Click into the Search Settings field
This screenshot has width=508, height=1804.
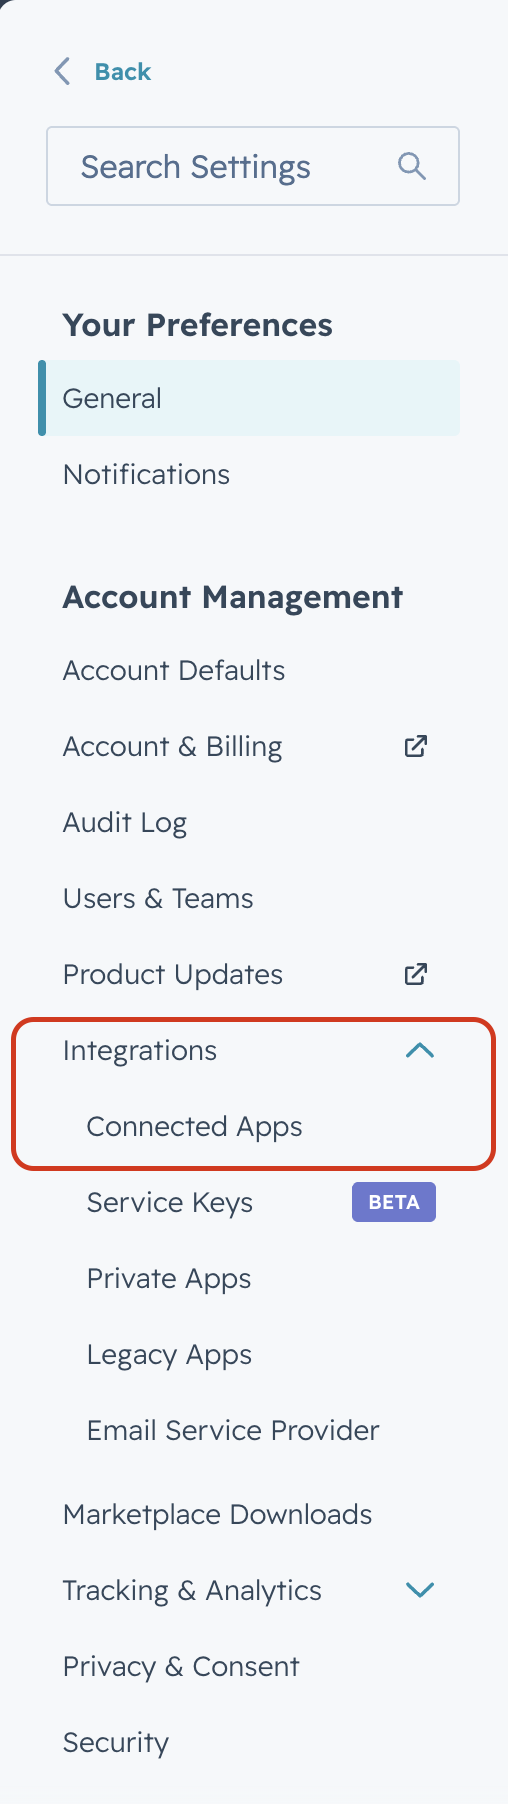pos(253,166)
